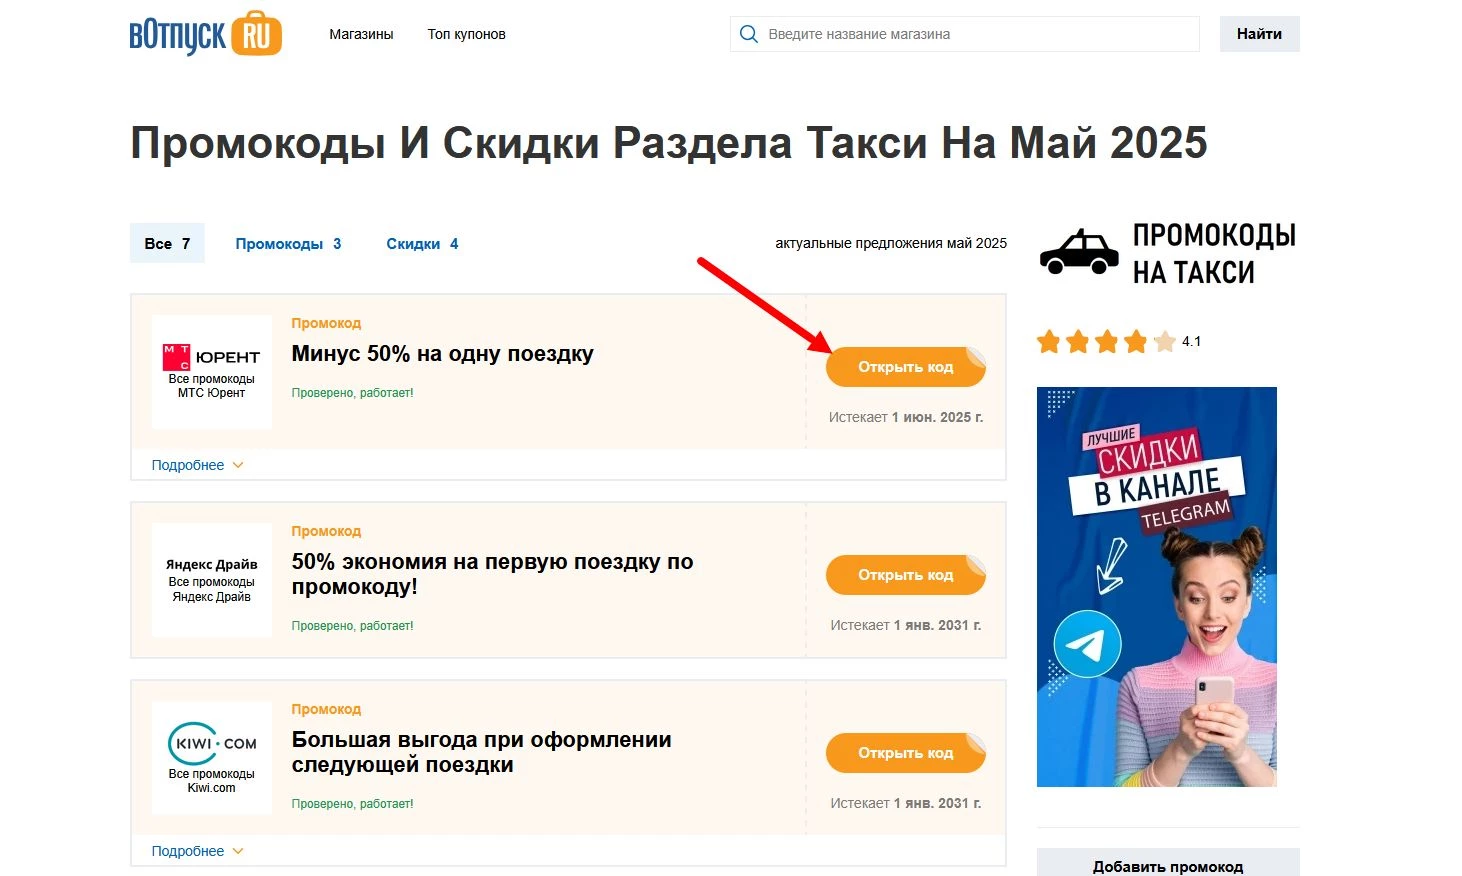Select the Все 7 tab

click(166, 243)
